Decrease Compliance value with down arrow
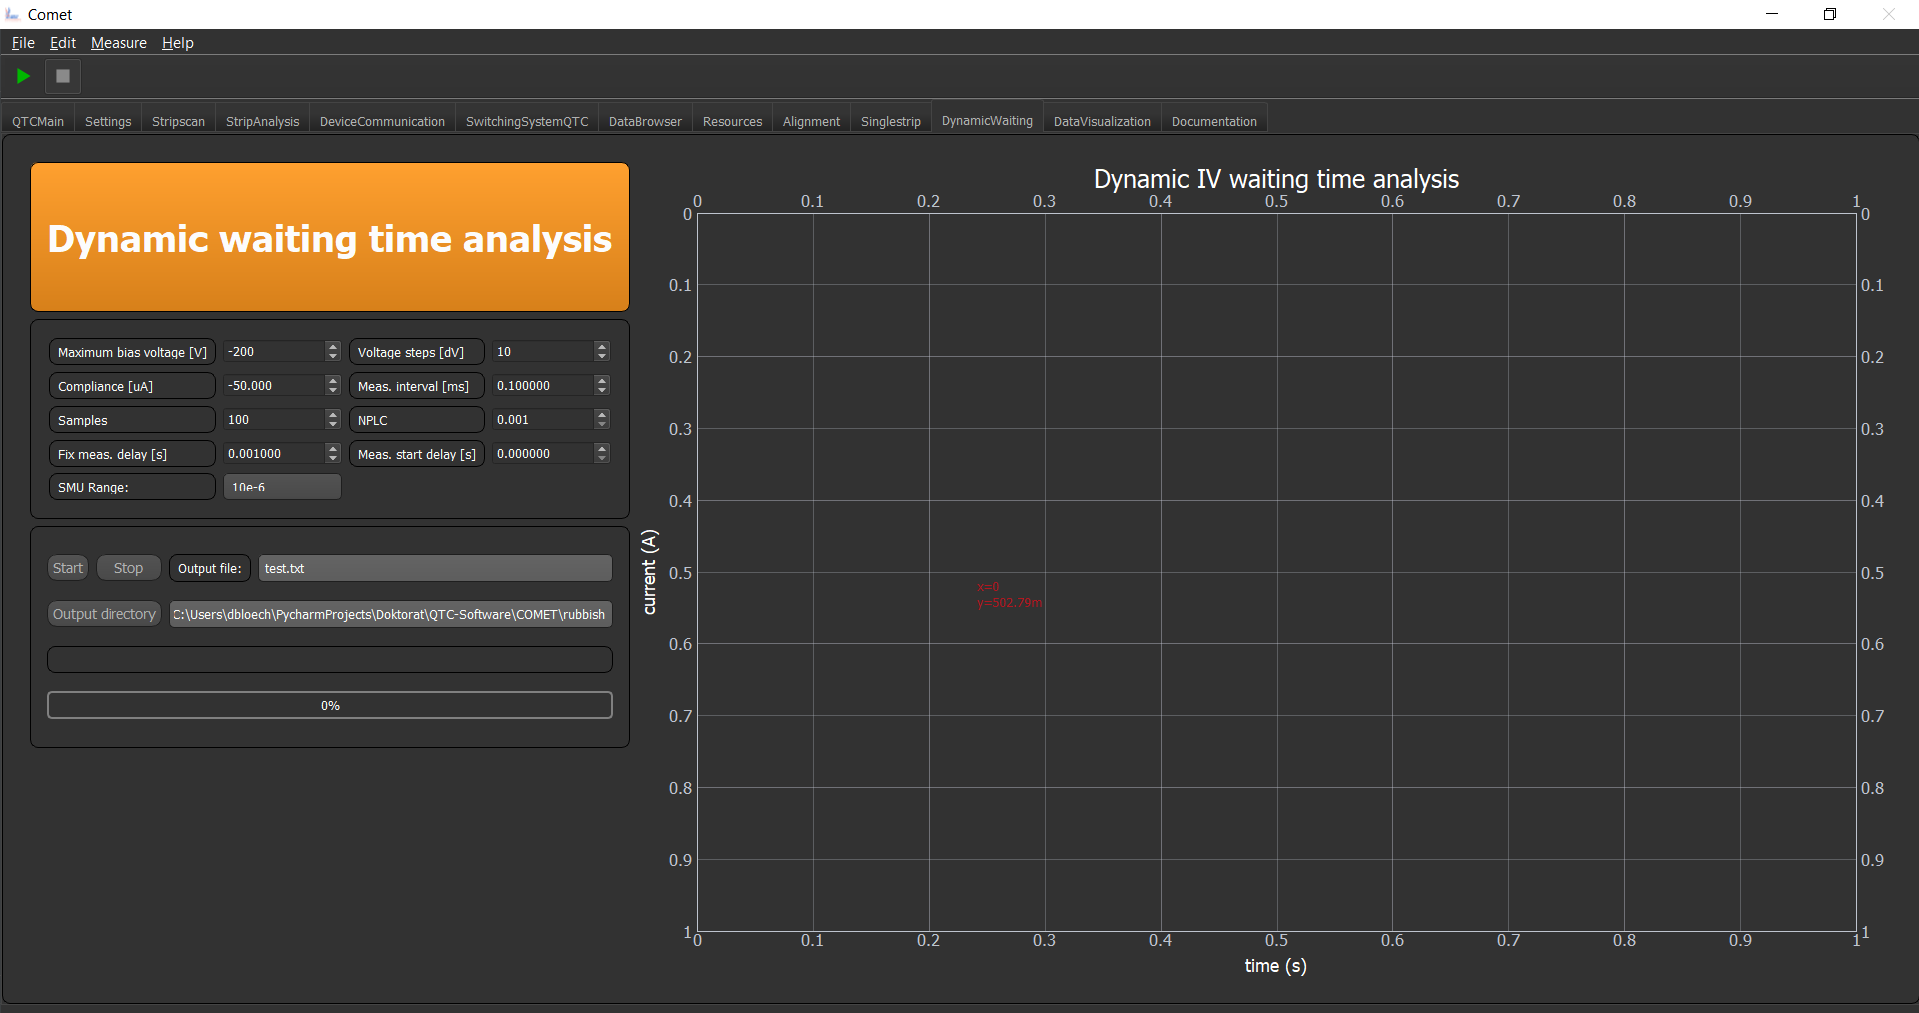Screen dimensions: 1919x1013 (x=333, y=391)
